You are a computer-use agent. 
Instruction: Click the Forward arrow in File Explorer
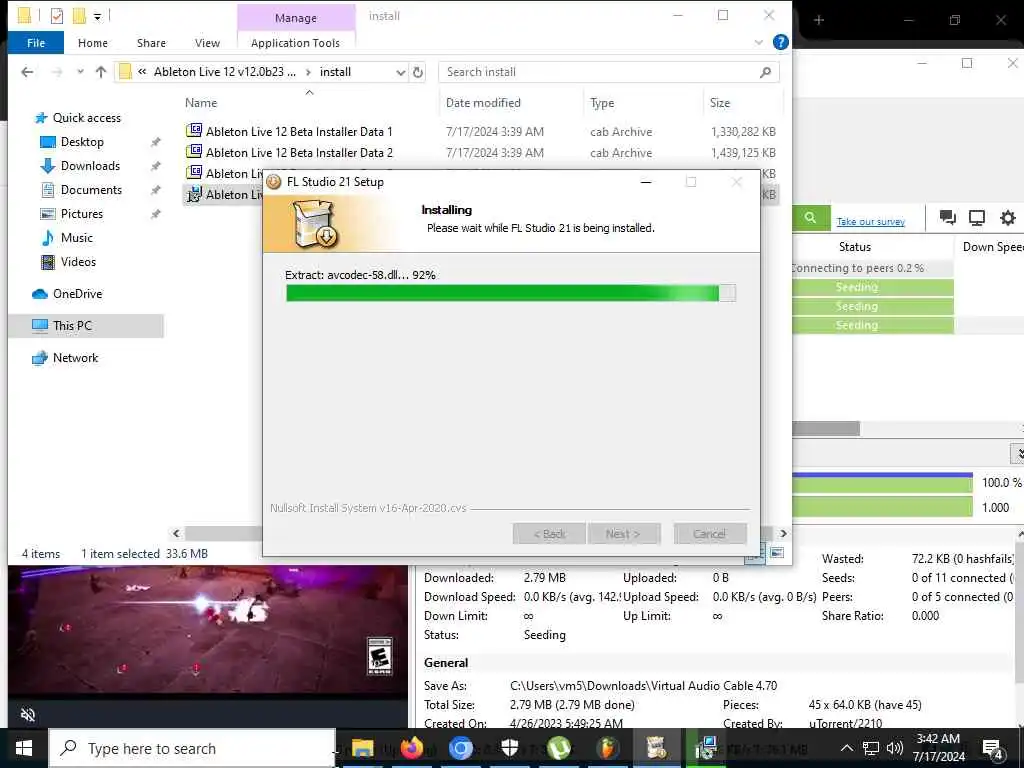point(57,72)
